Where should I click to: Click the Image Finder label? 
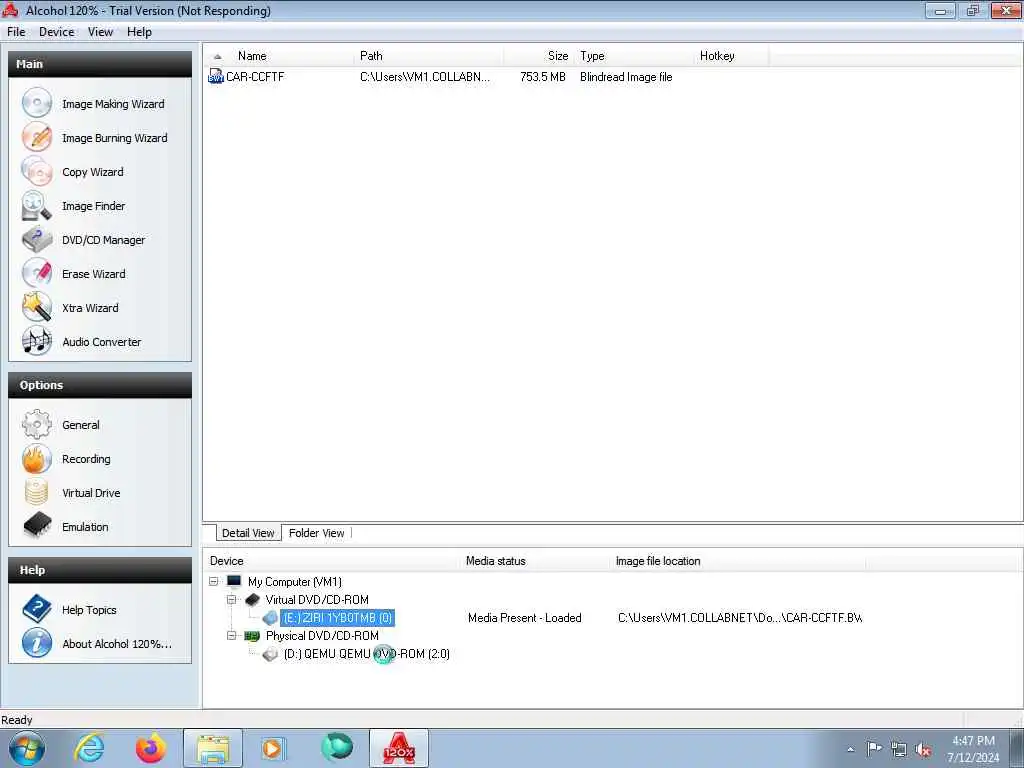point(93,206)
